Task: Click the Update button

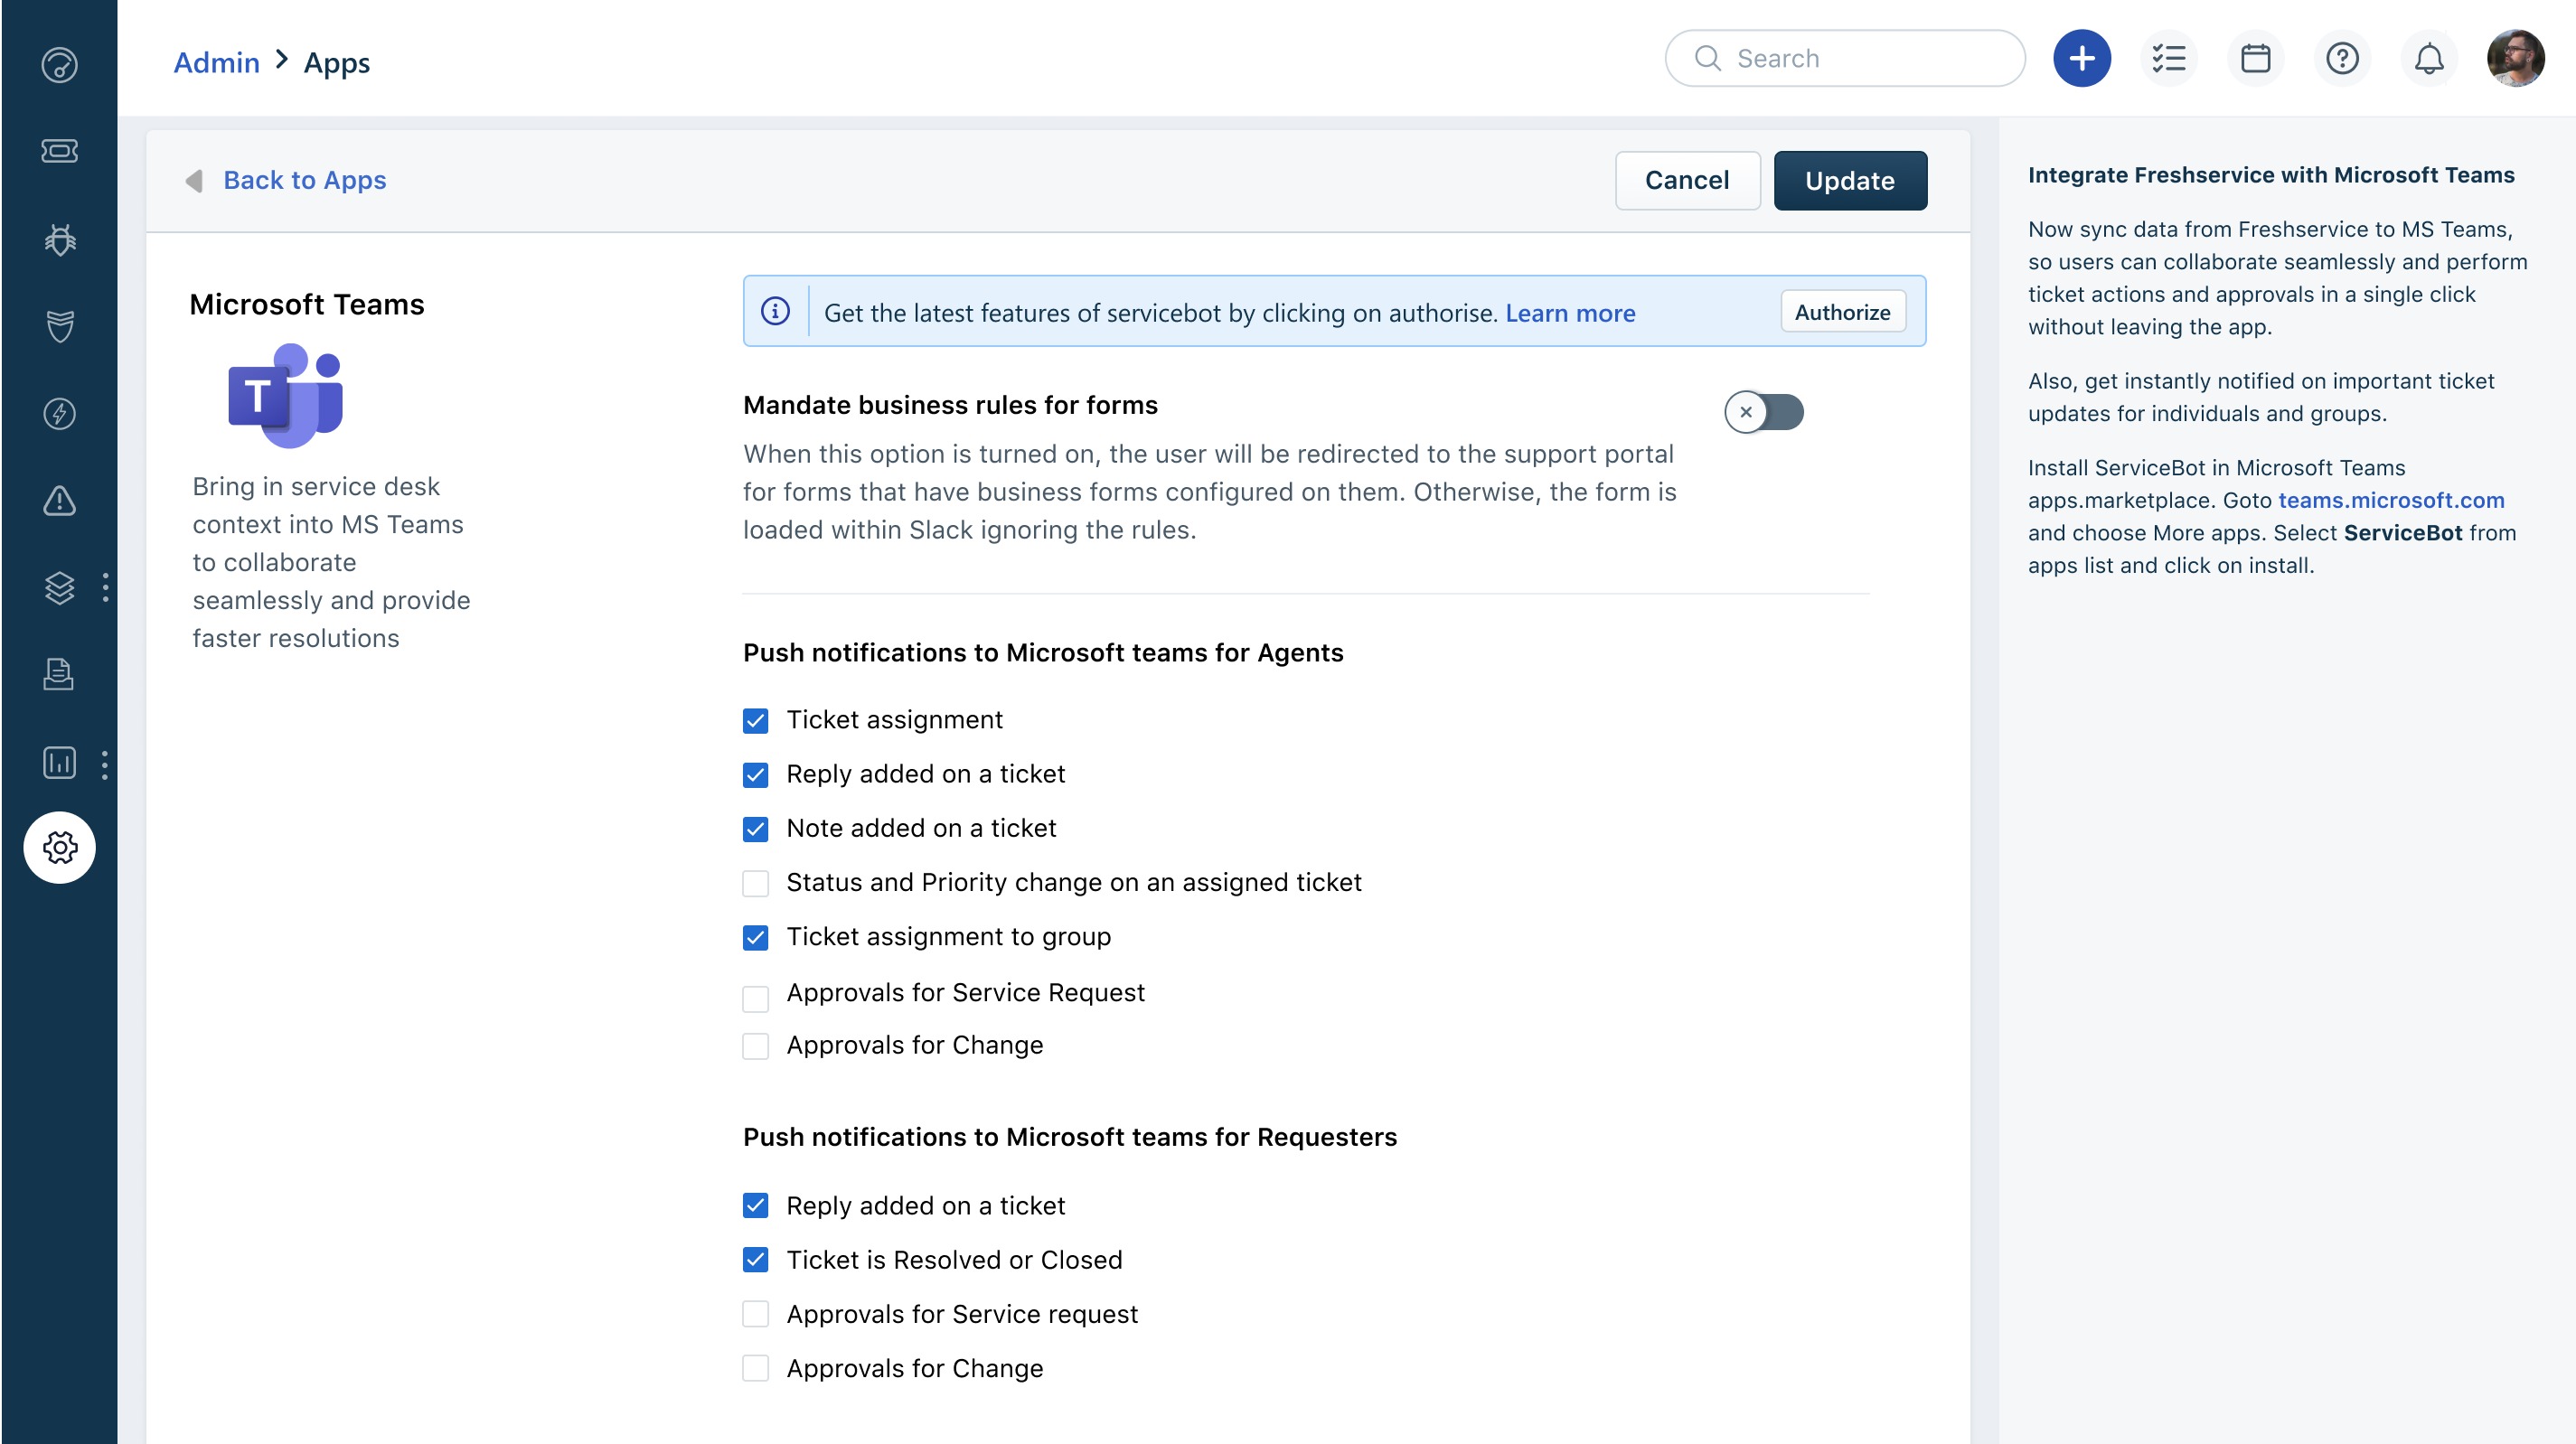Action: (x=1849, y=181)
